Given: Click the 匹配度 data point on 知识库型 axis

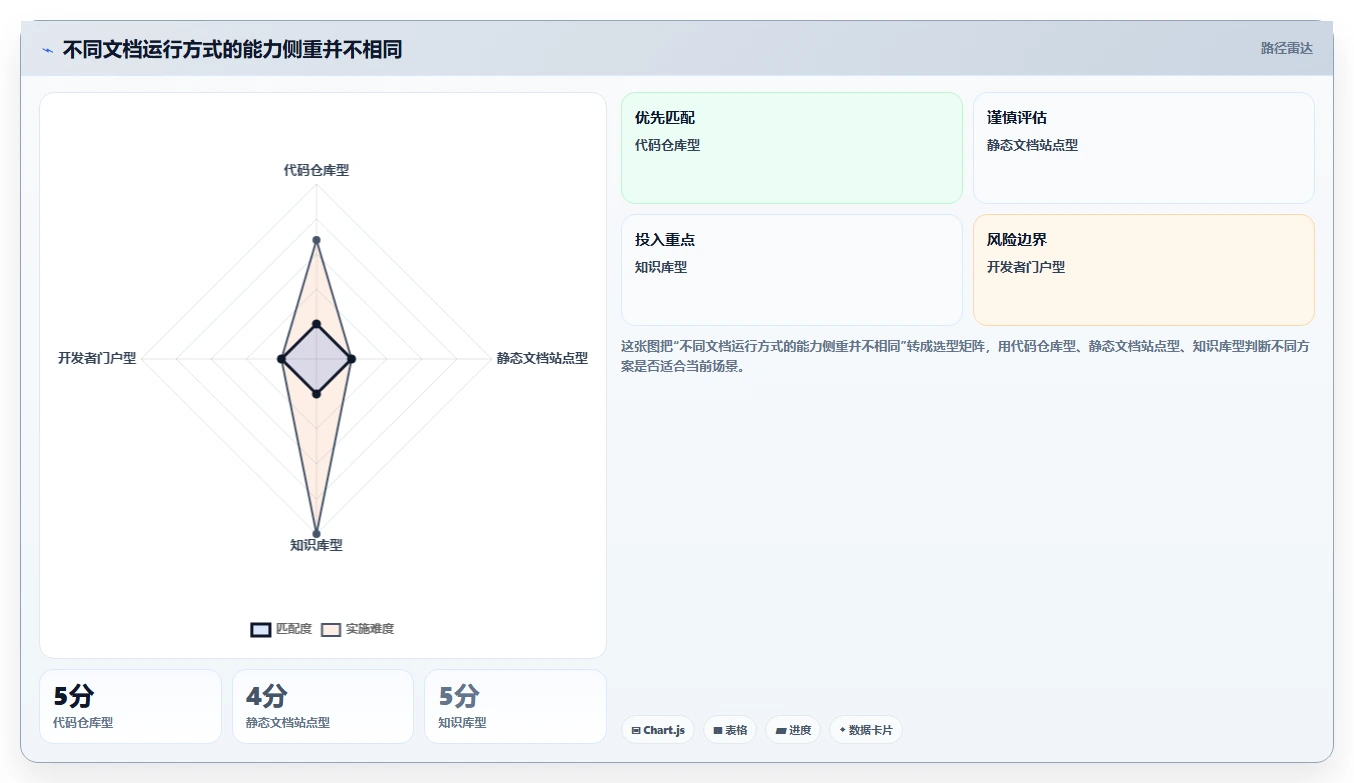Looking at the screenshot, I should [316, 394].
